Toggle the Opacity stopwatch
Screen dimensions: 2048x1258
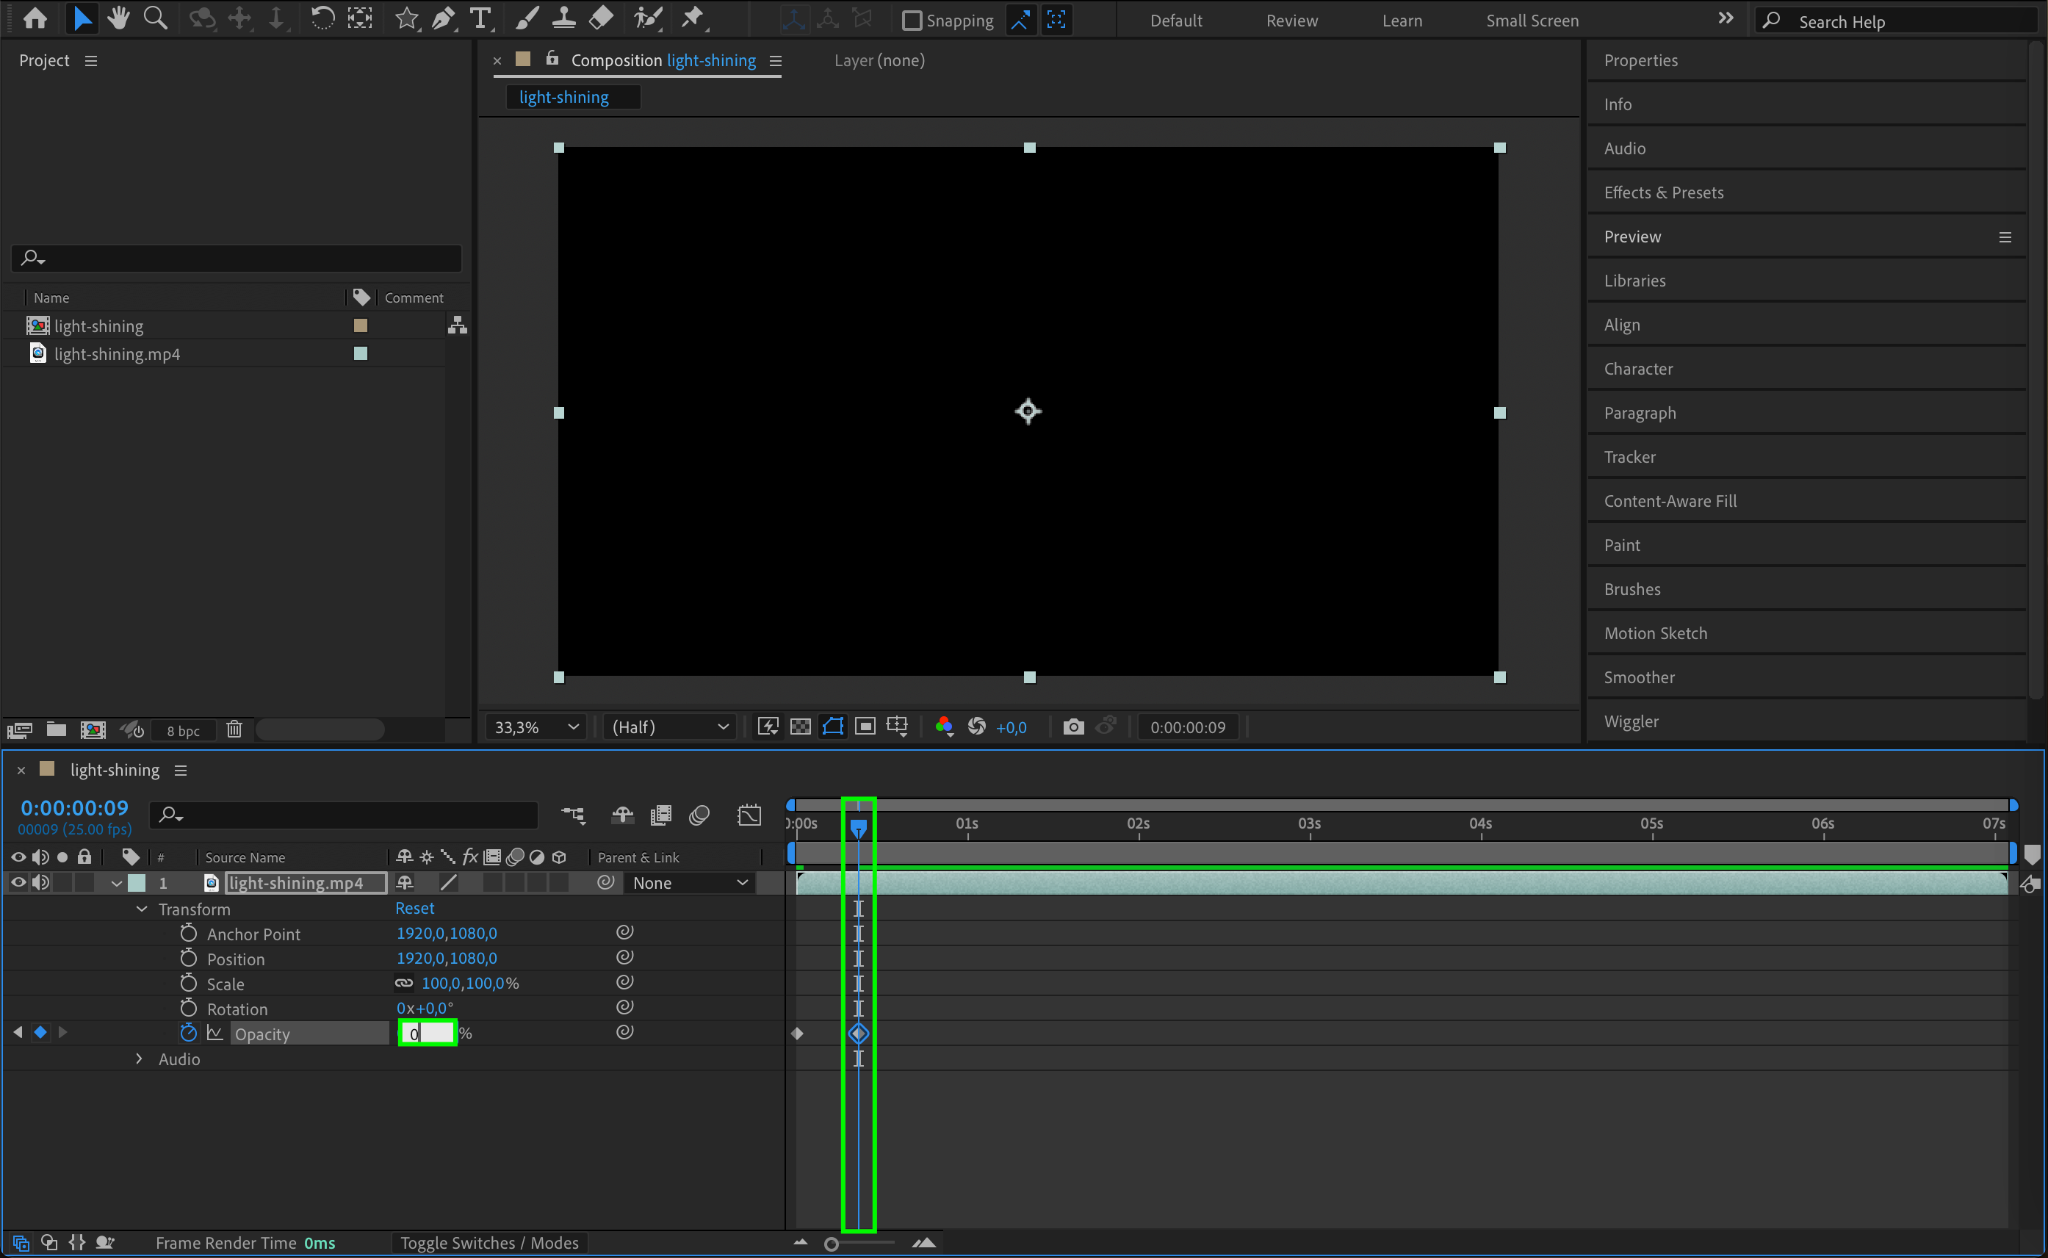[x=188, y=1033]
